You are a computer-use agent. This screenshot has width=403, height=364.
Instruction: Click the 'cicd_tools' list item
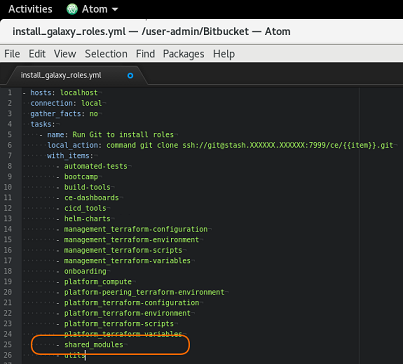(x=85, y=208)
